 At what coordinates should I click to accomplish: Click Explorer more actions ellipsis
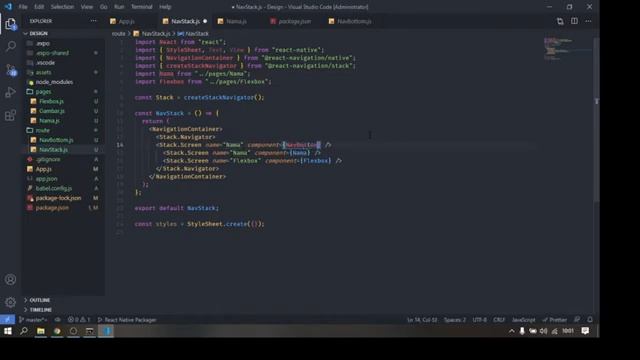[x=93, y=21]
